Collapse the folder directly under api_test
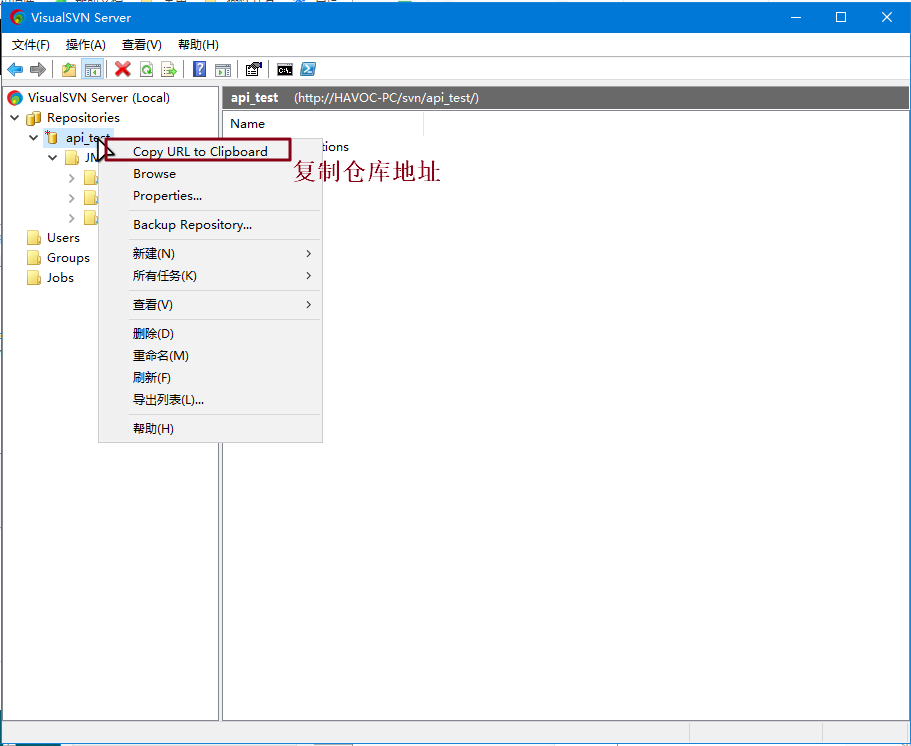 coord(53,157)
